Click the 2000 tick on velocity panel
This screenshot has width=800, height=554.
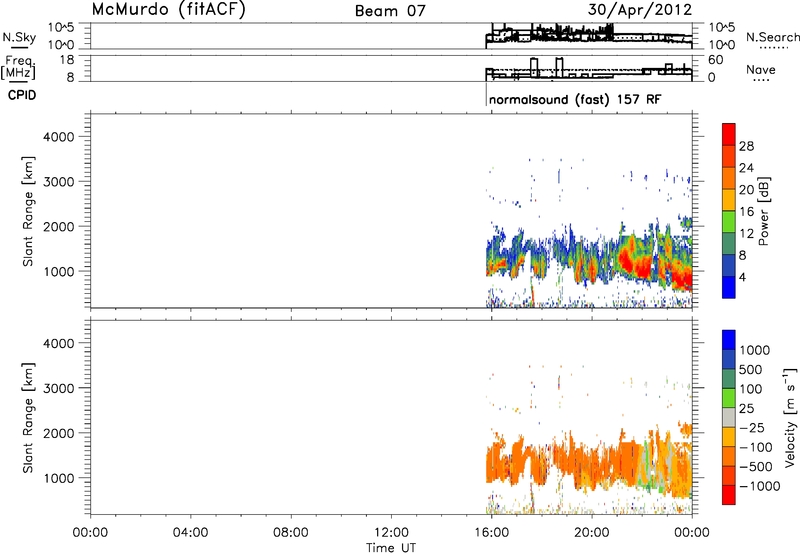pos(58,433)
